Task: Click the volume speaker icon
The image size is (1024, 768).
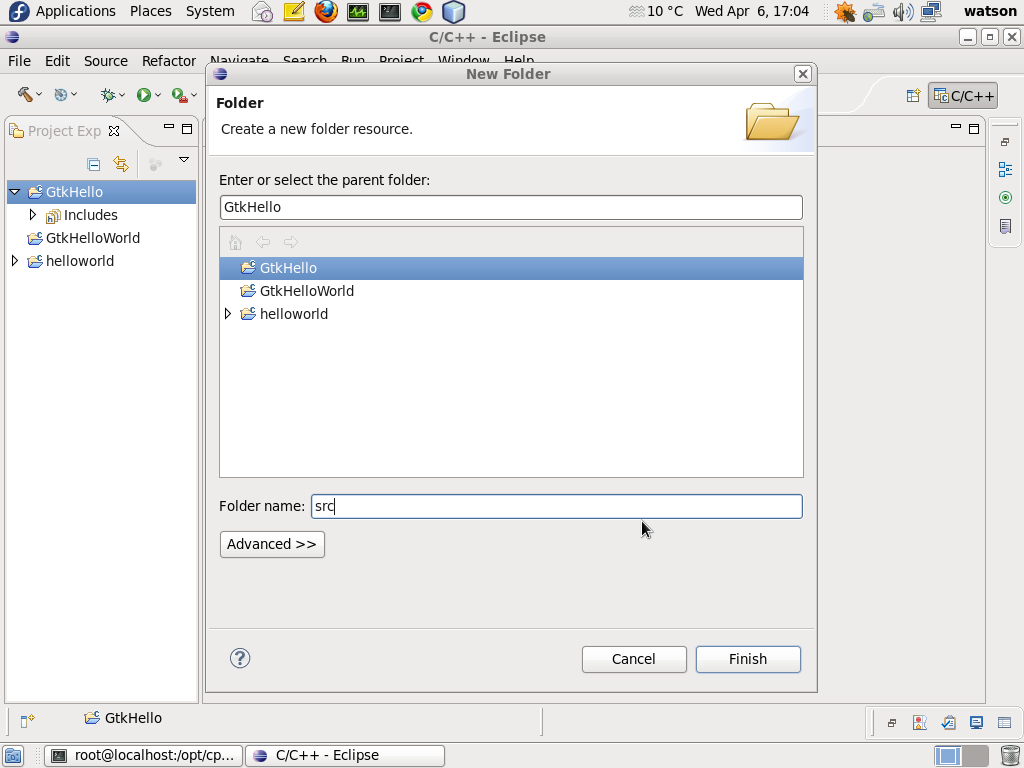Action: [x=903, y=11]
